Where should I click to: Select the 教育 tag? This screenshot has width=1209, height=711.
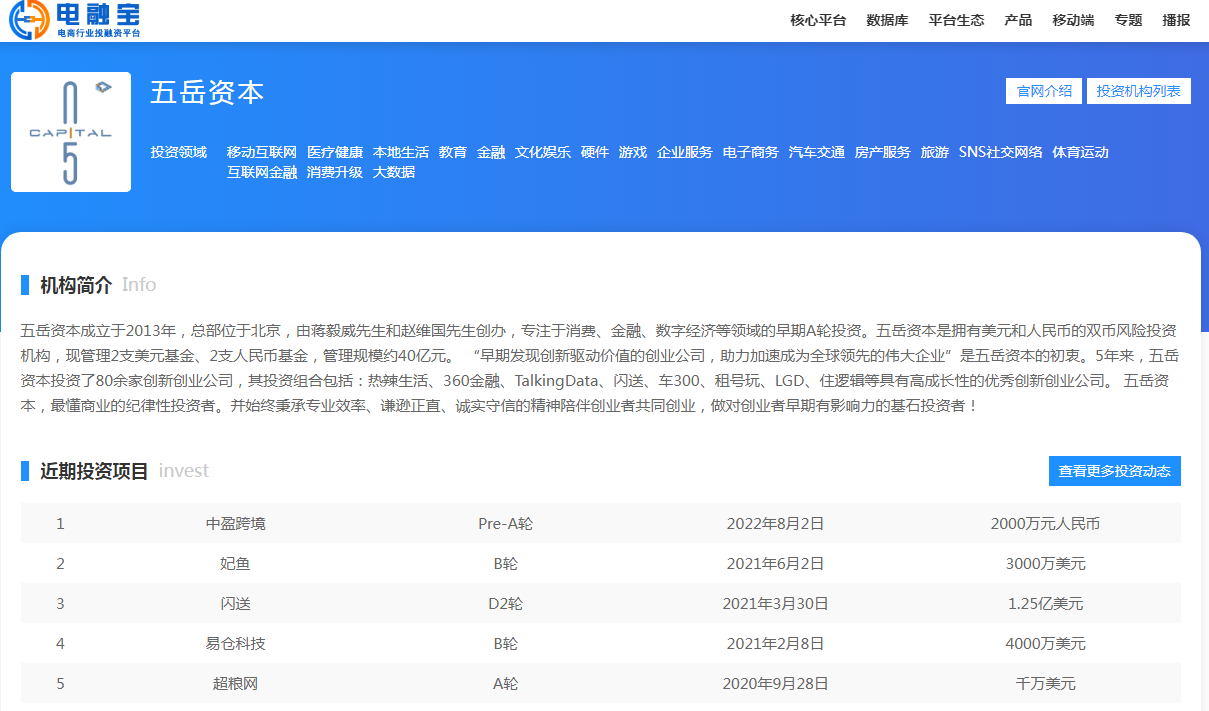point(453,152)
